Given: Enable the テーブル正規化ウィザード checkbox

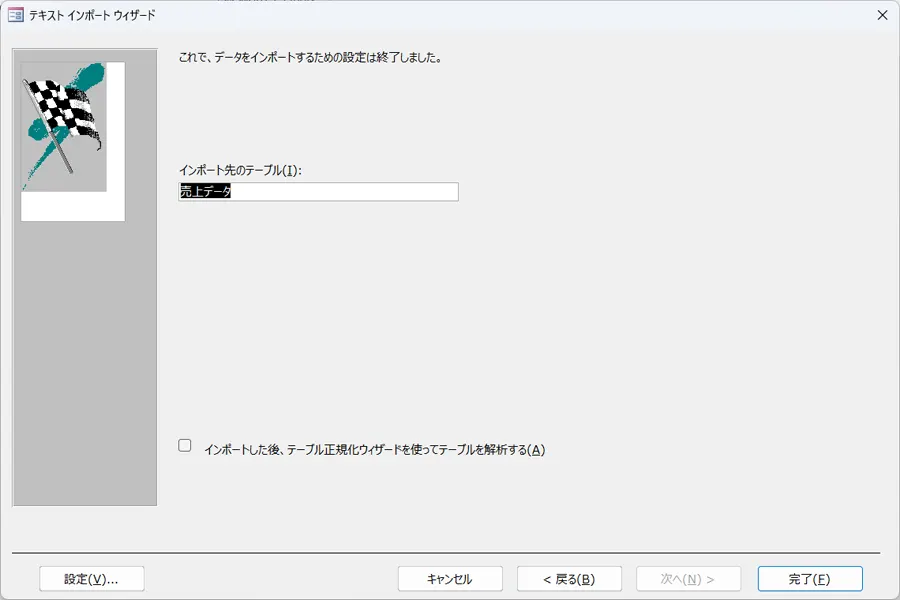Looking at the screenshot, I should pyautogui.click(x=185, y=446).
